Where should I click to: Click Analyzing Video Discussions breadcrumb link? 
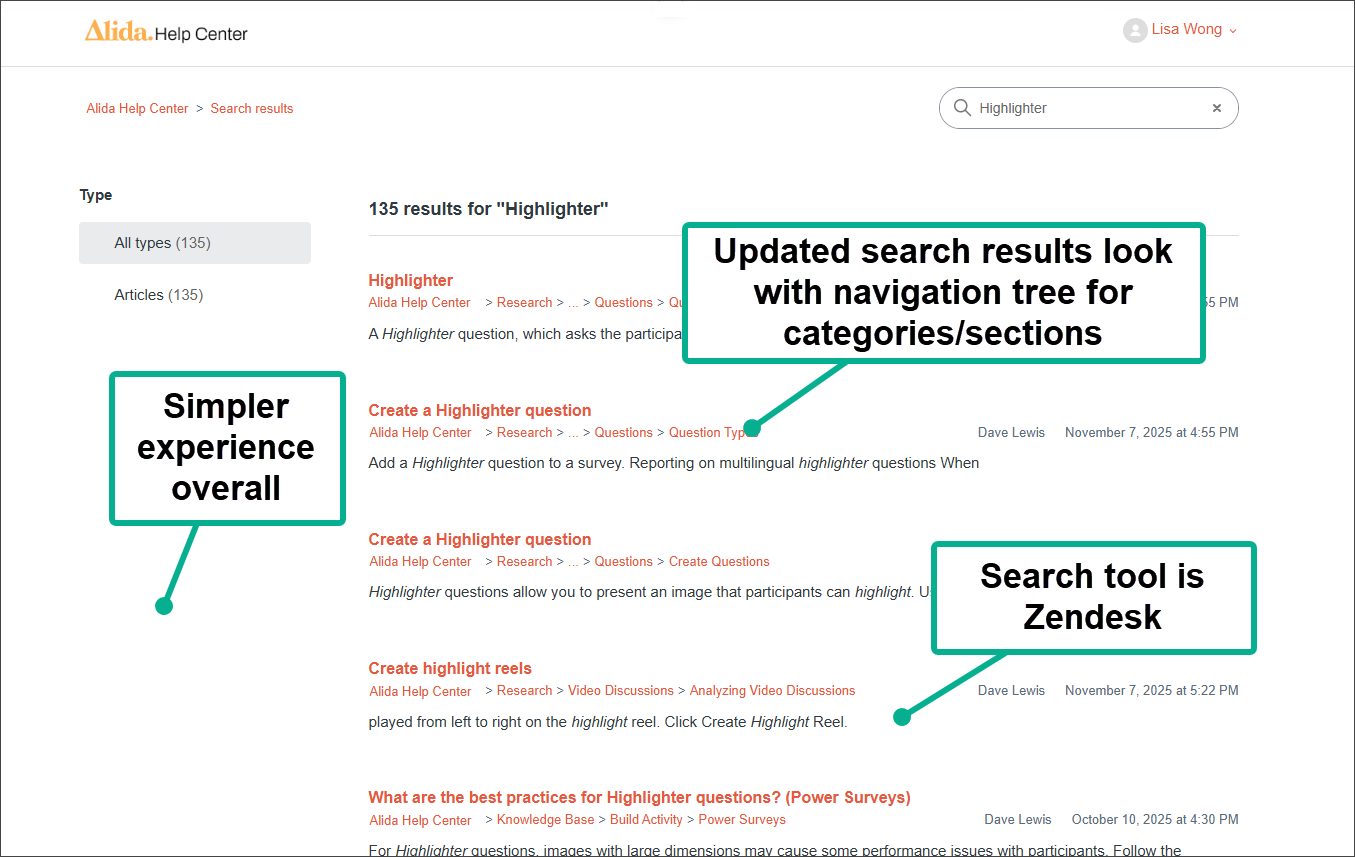772,690
